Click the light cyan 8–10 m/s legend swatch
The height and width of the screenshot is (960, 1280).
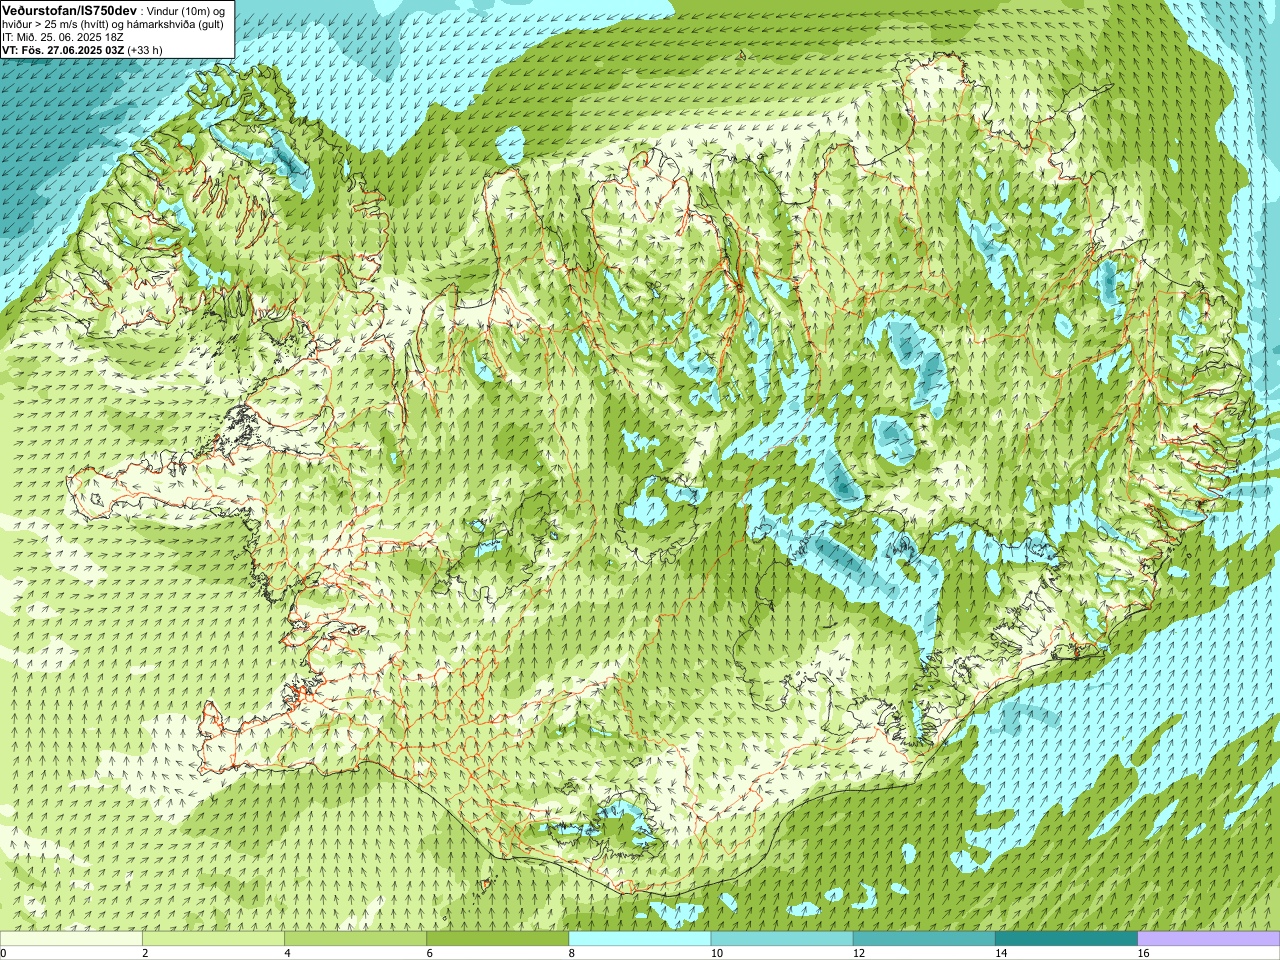point(639,939)
